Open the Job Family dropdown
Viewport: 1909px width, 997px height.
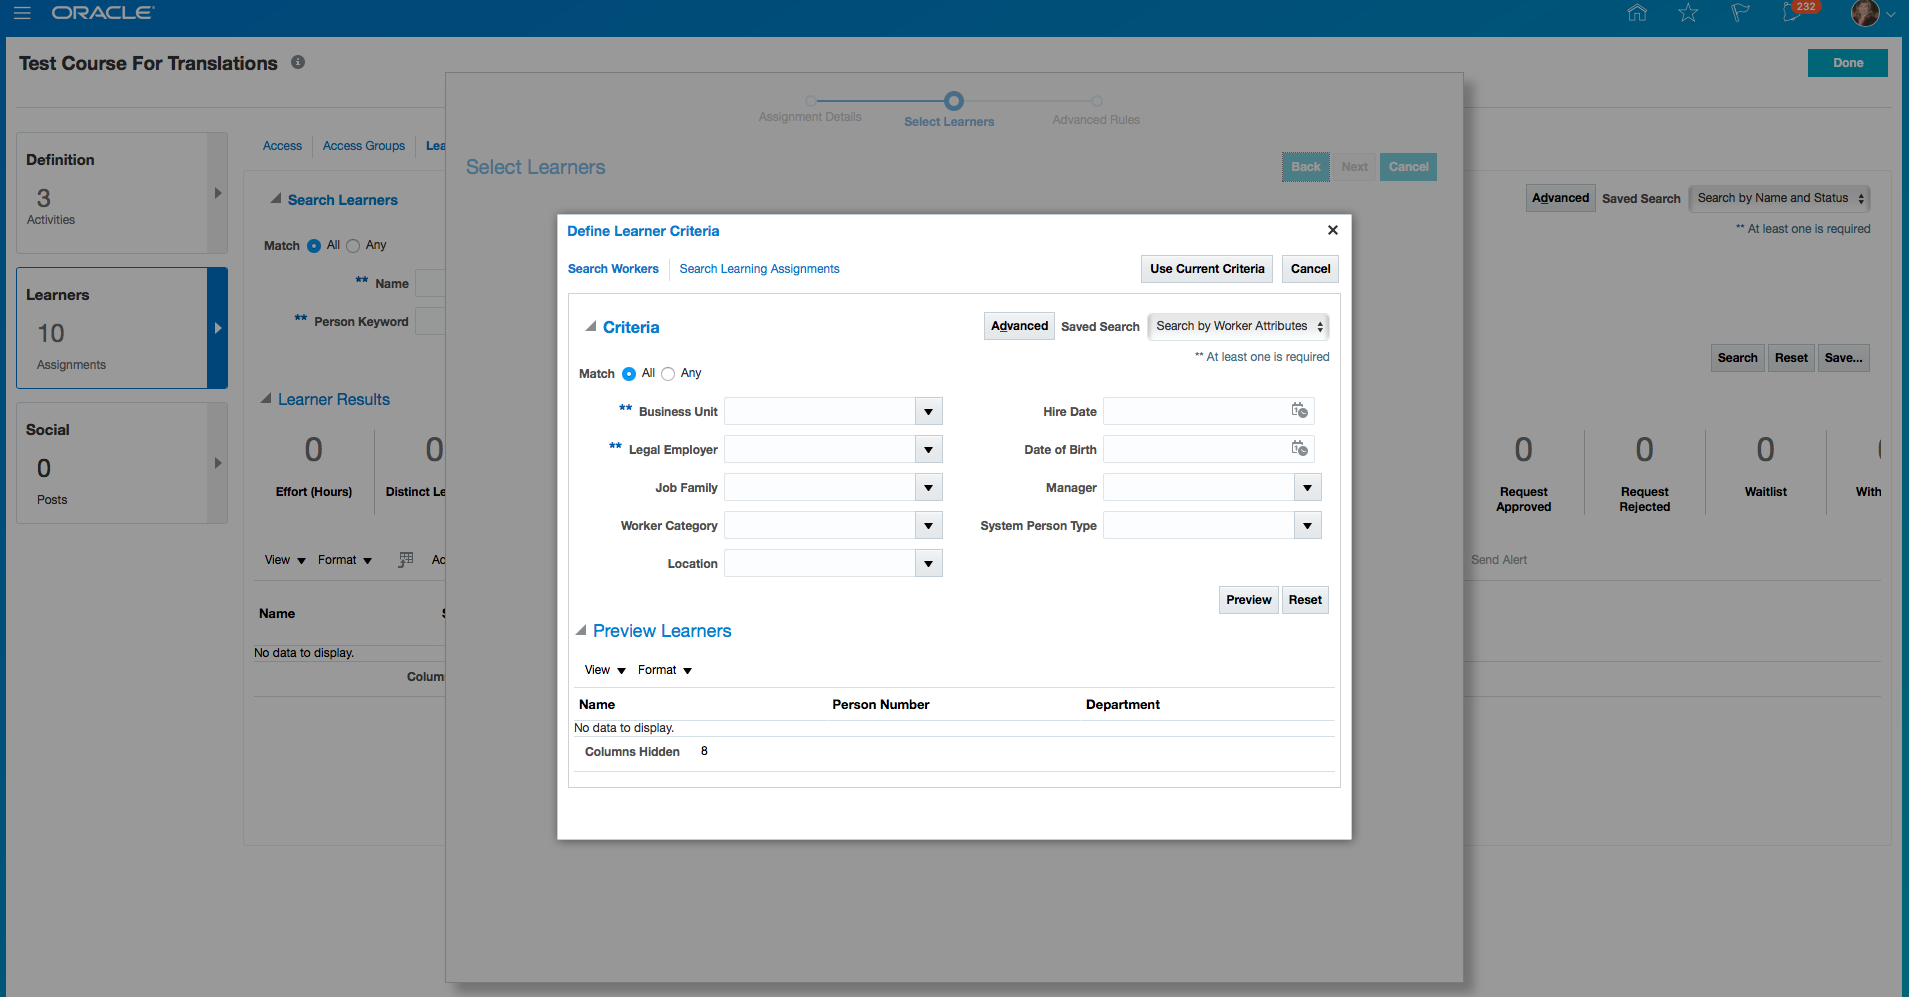pyautogui.click(x=929, y=487)
